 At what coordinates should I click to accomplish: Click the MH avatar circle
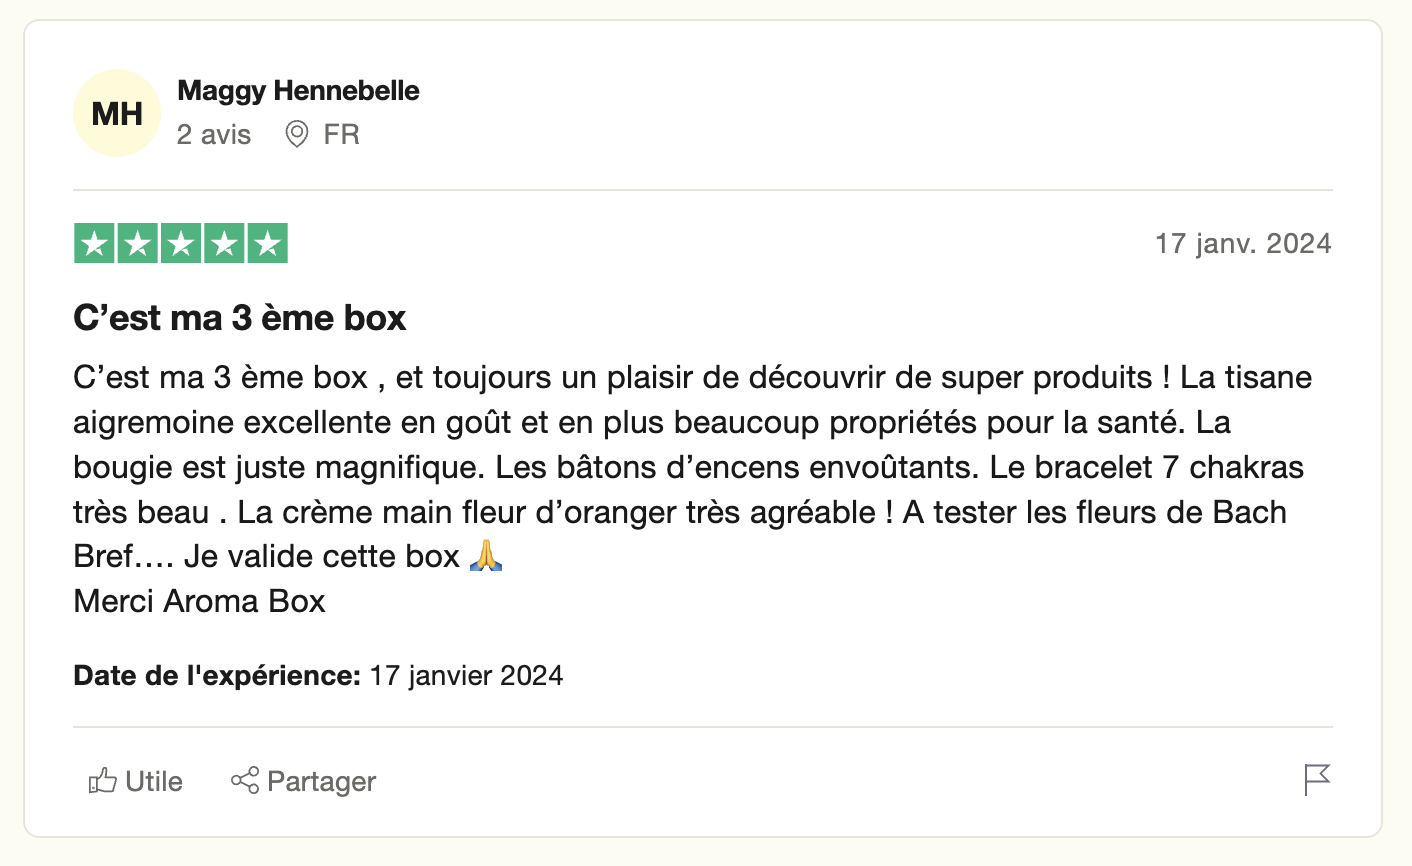pyautogui.click(x=117, y=113)
